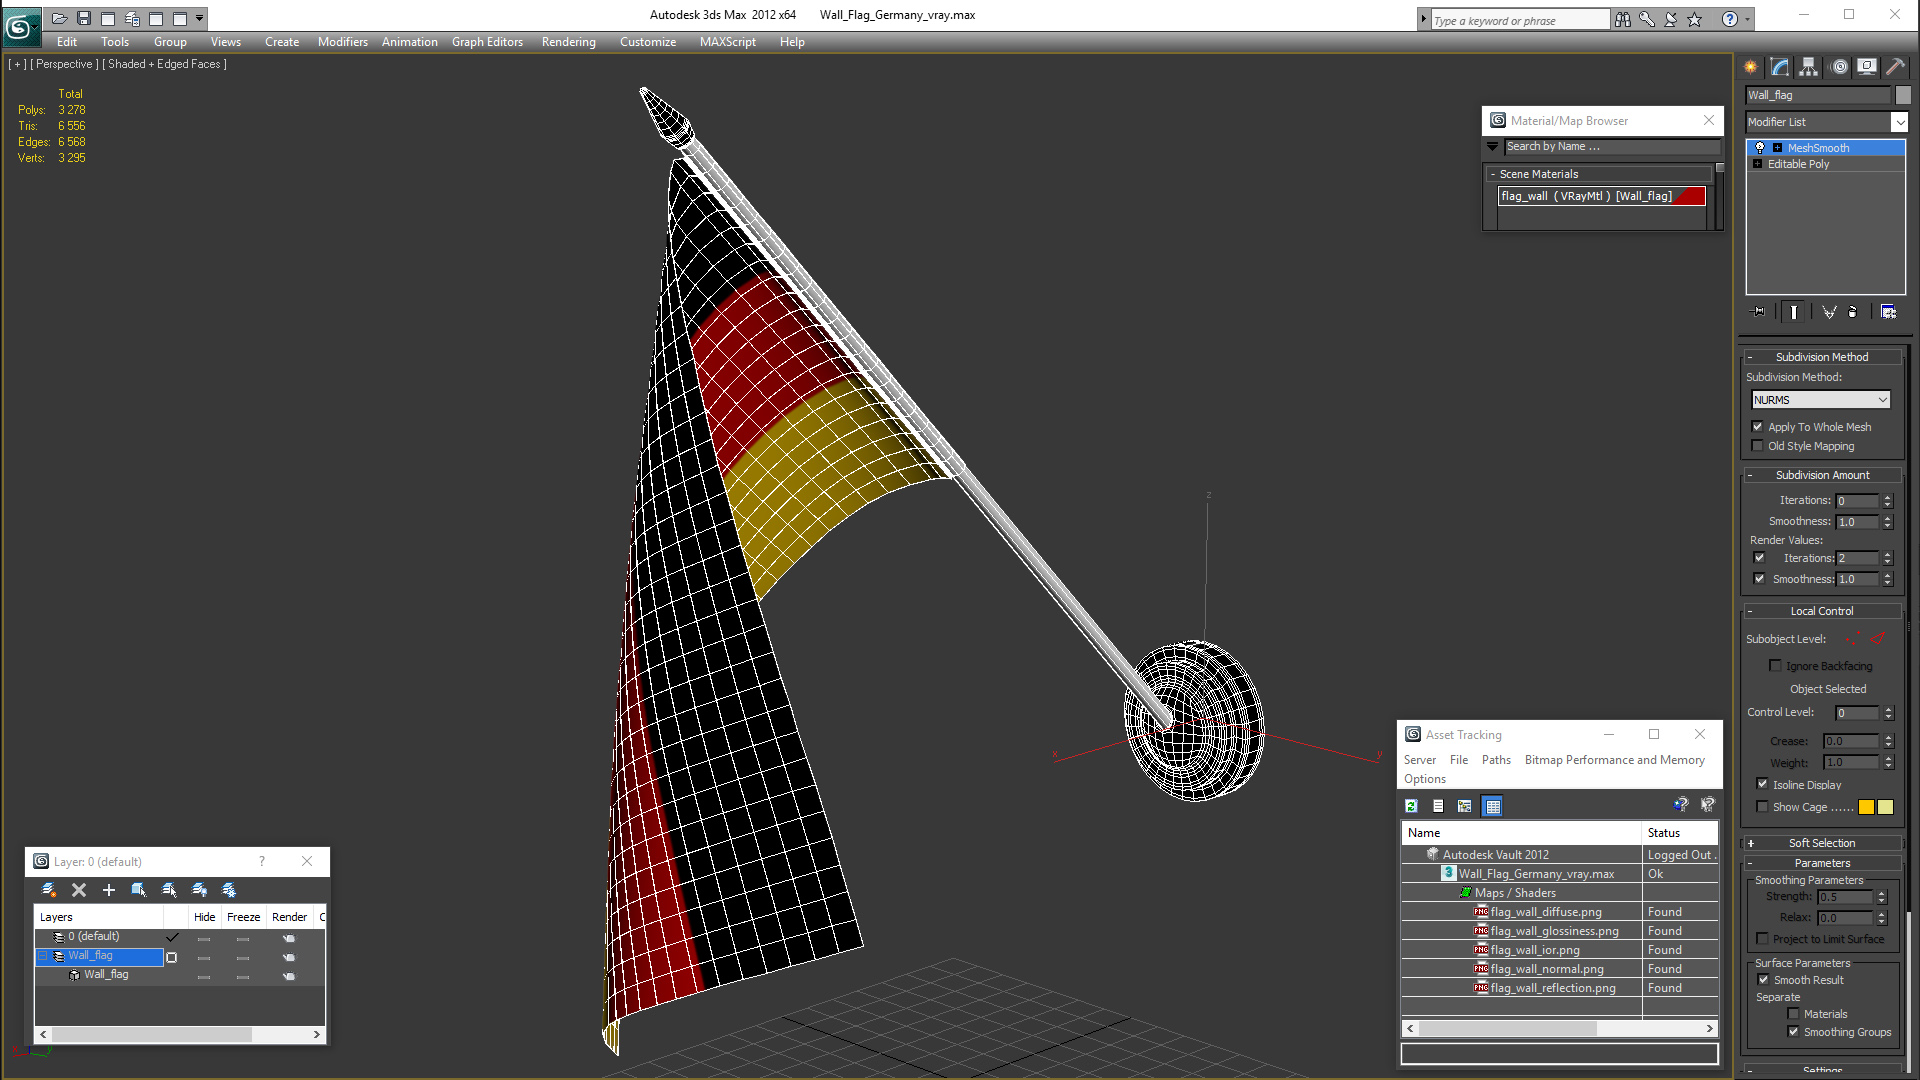
Task: Open the Motion command panel tab
Action: 1839,66
